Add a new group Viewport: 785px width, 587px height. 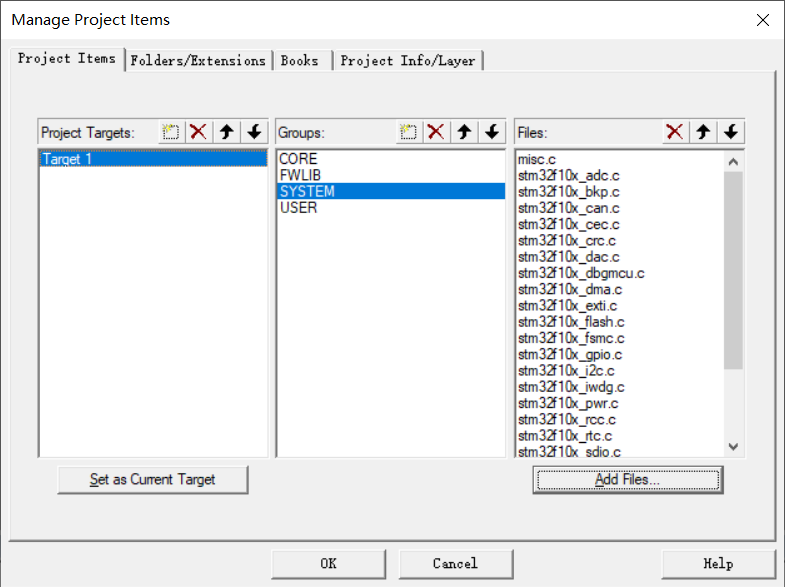point(409,132)
